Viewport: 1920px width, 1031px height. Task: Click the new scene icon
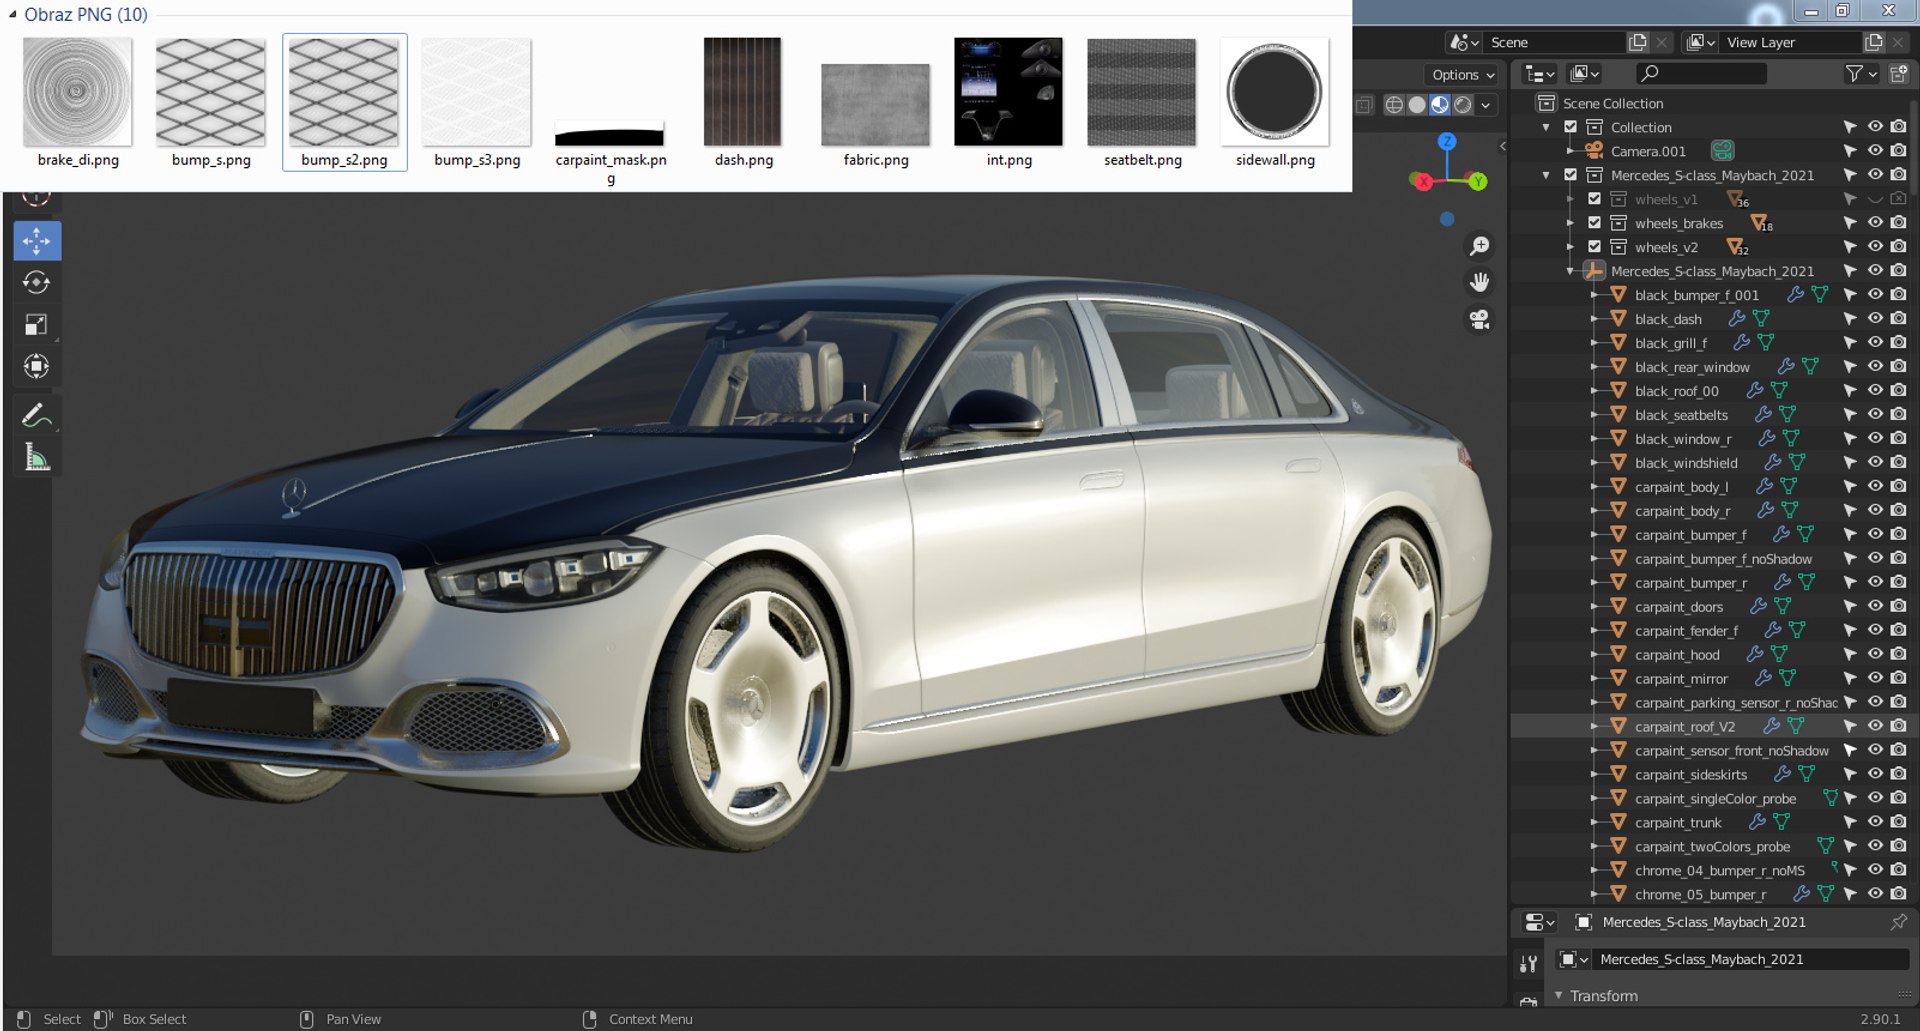1638,42
